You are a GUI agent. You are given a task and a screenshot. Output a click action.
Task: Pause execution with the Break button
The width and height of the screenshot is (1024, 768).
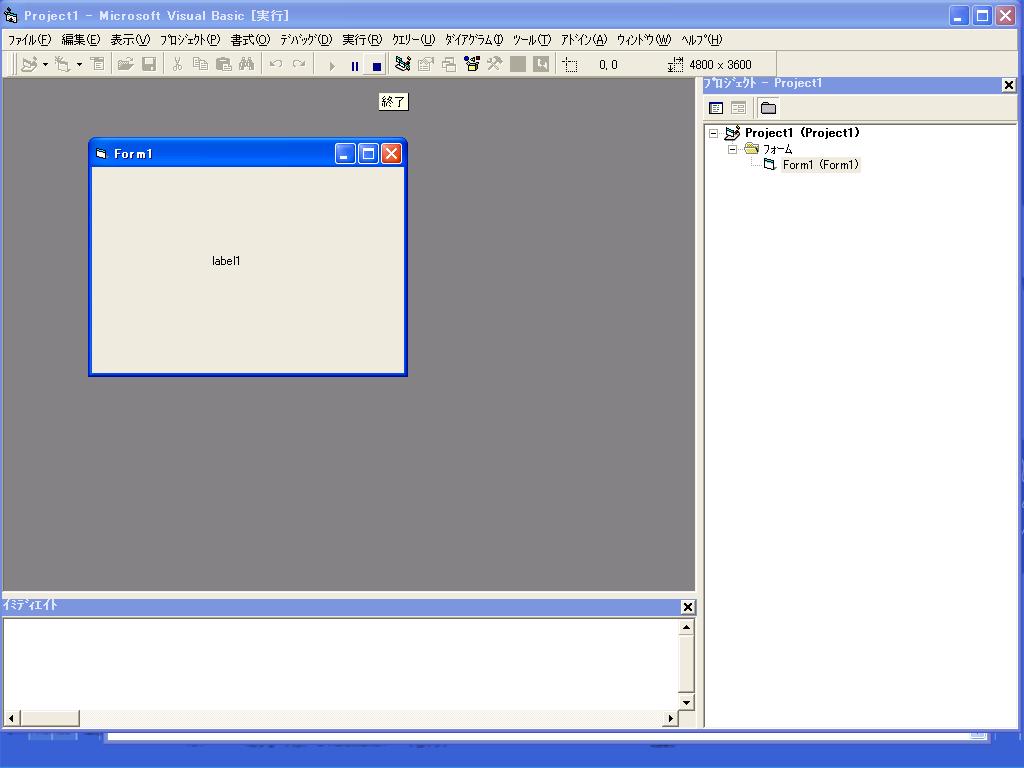355,65
